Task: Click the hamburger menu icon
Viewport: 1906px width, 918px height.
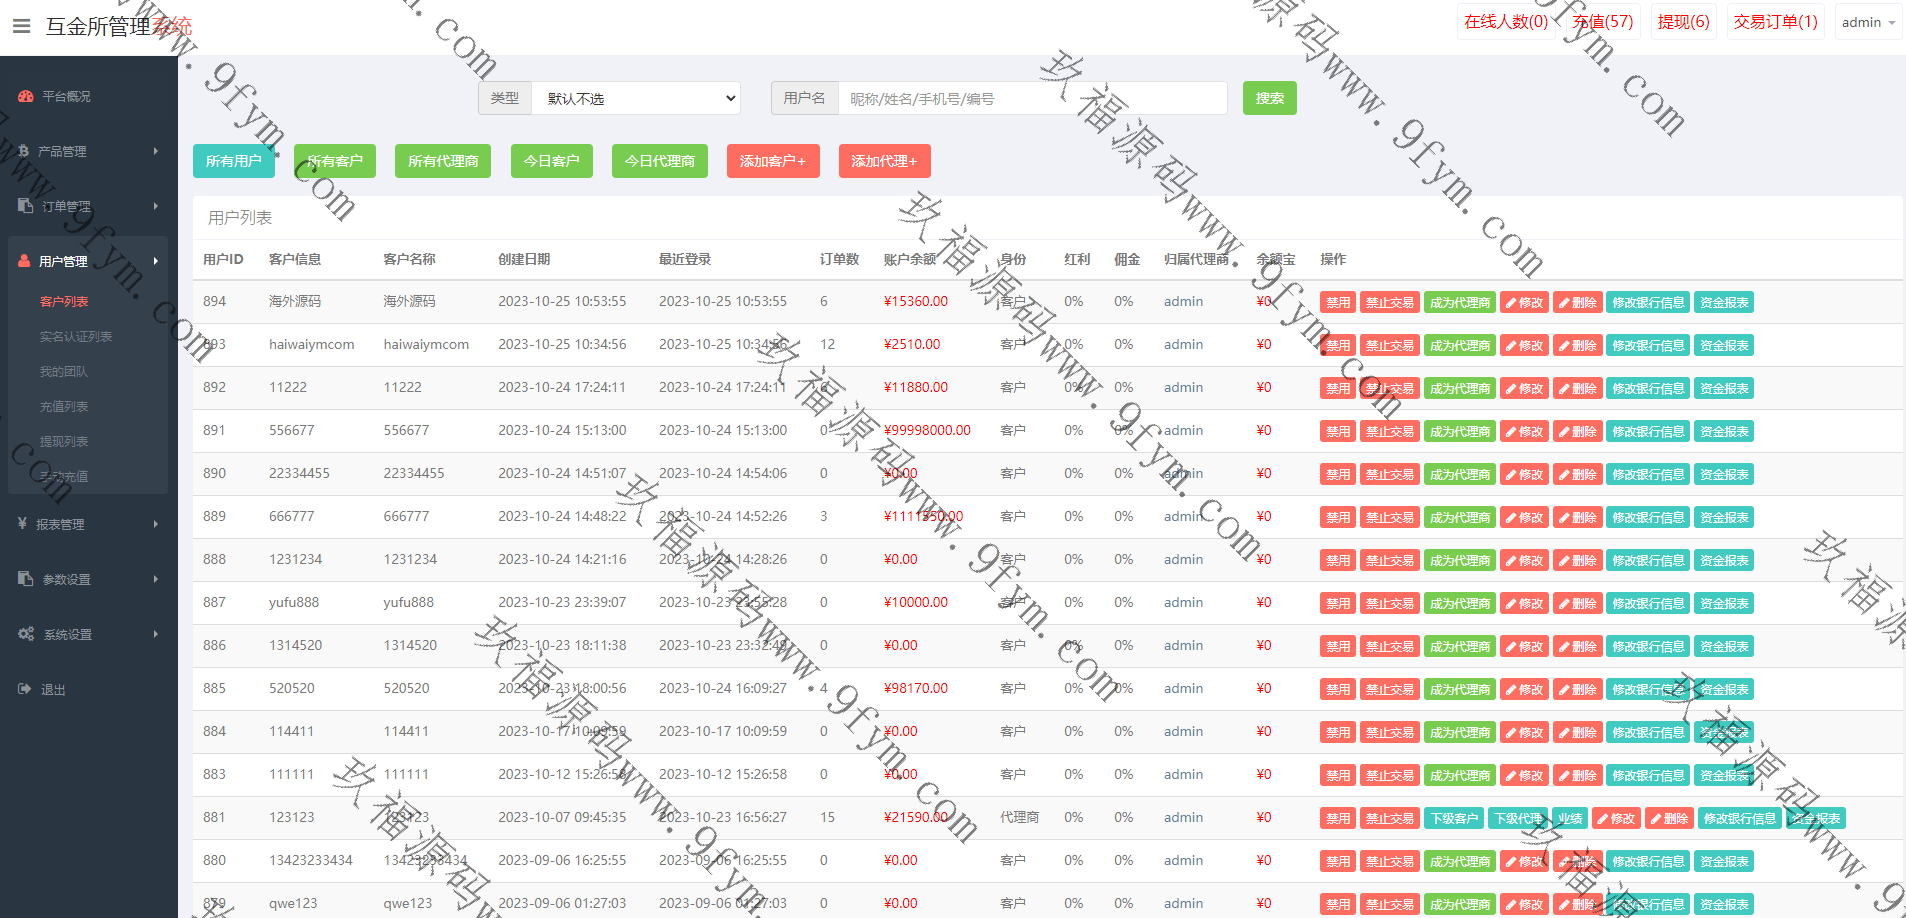Action: tap(21, 26)
